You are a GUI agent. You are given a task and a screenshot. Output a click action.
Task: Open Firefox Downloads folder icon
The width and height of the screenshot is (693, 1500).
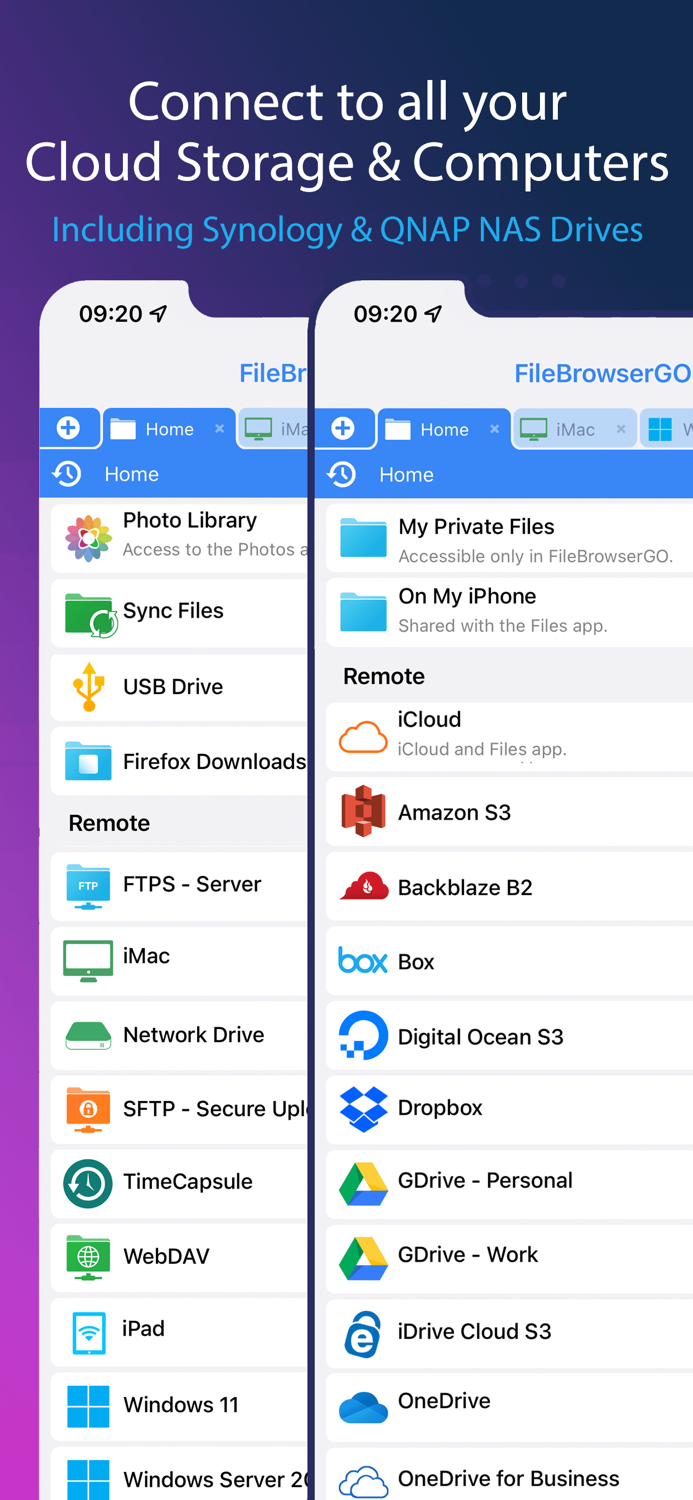point(88,761)
